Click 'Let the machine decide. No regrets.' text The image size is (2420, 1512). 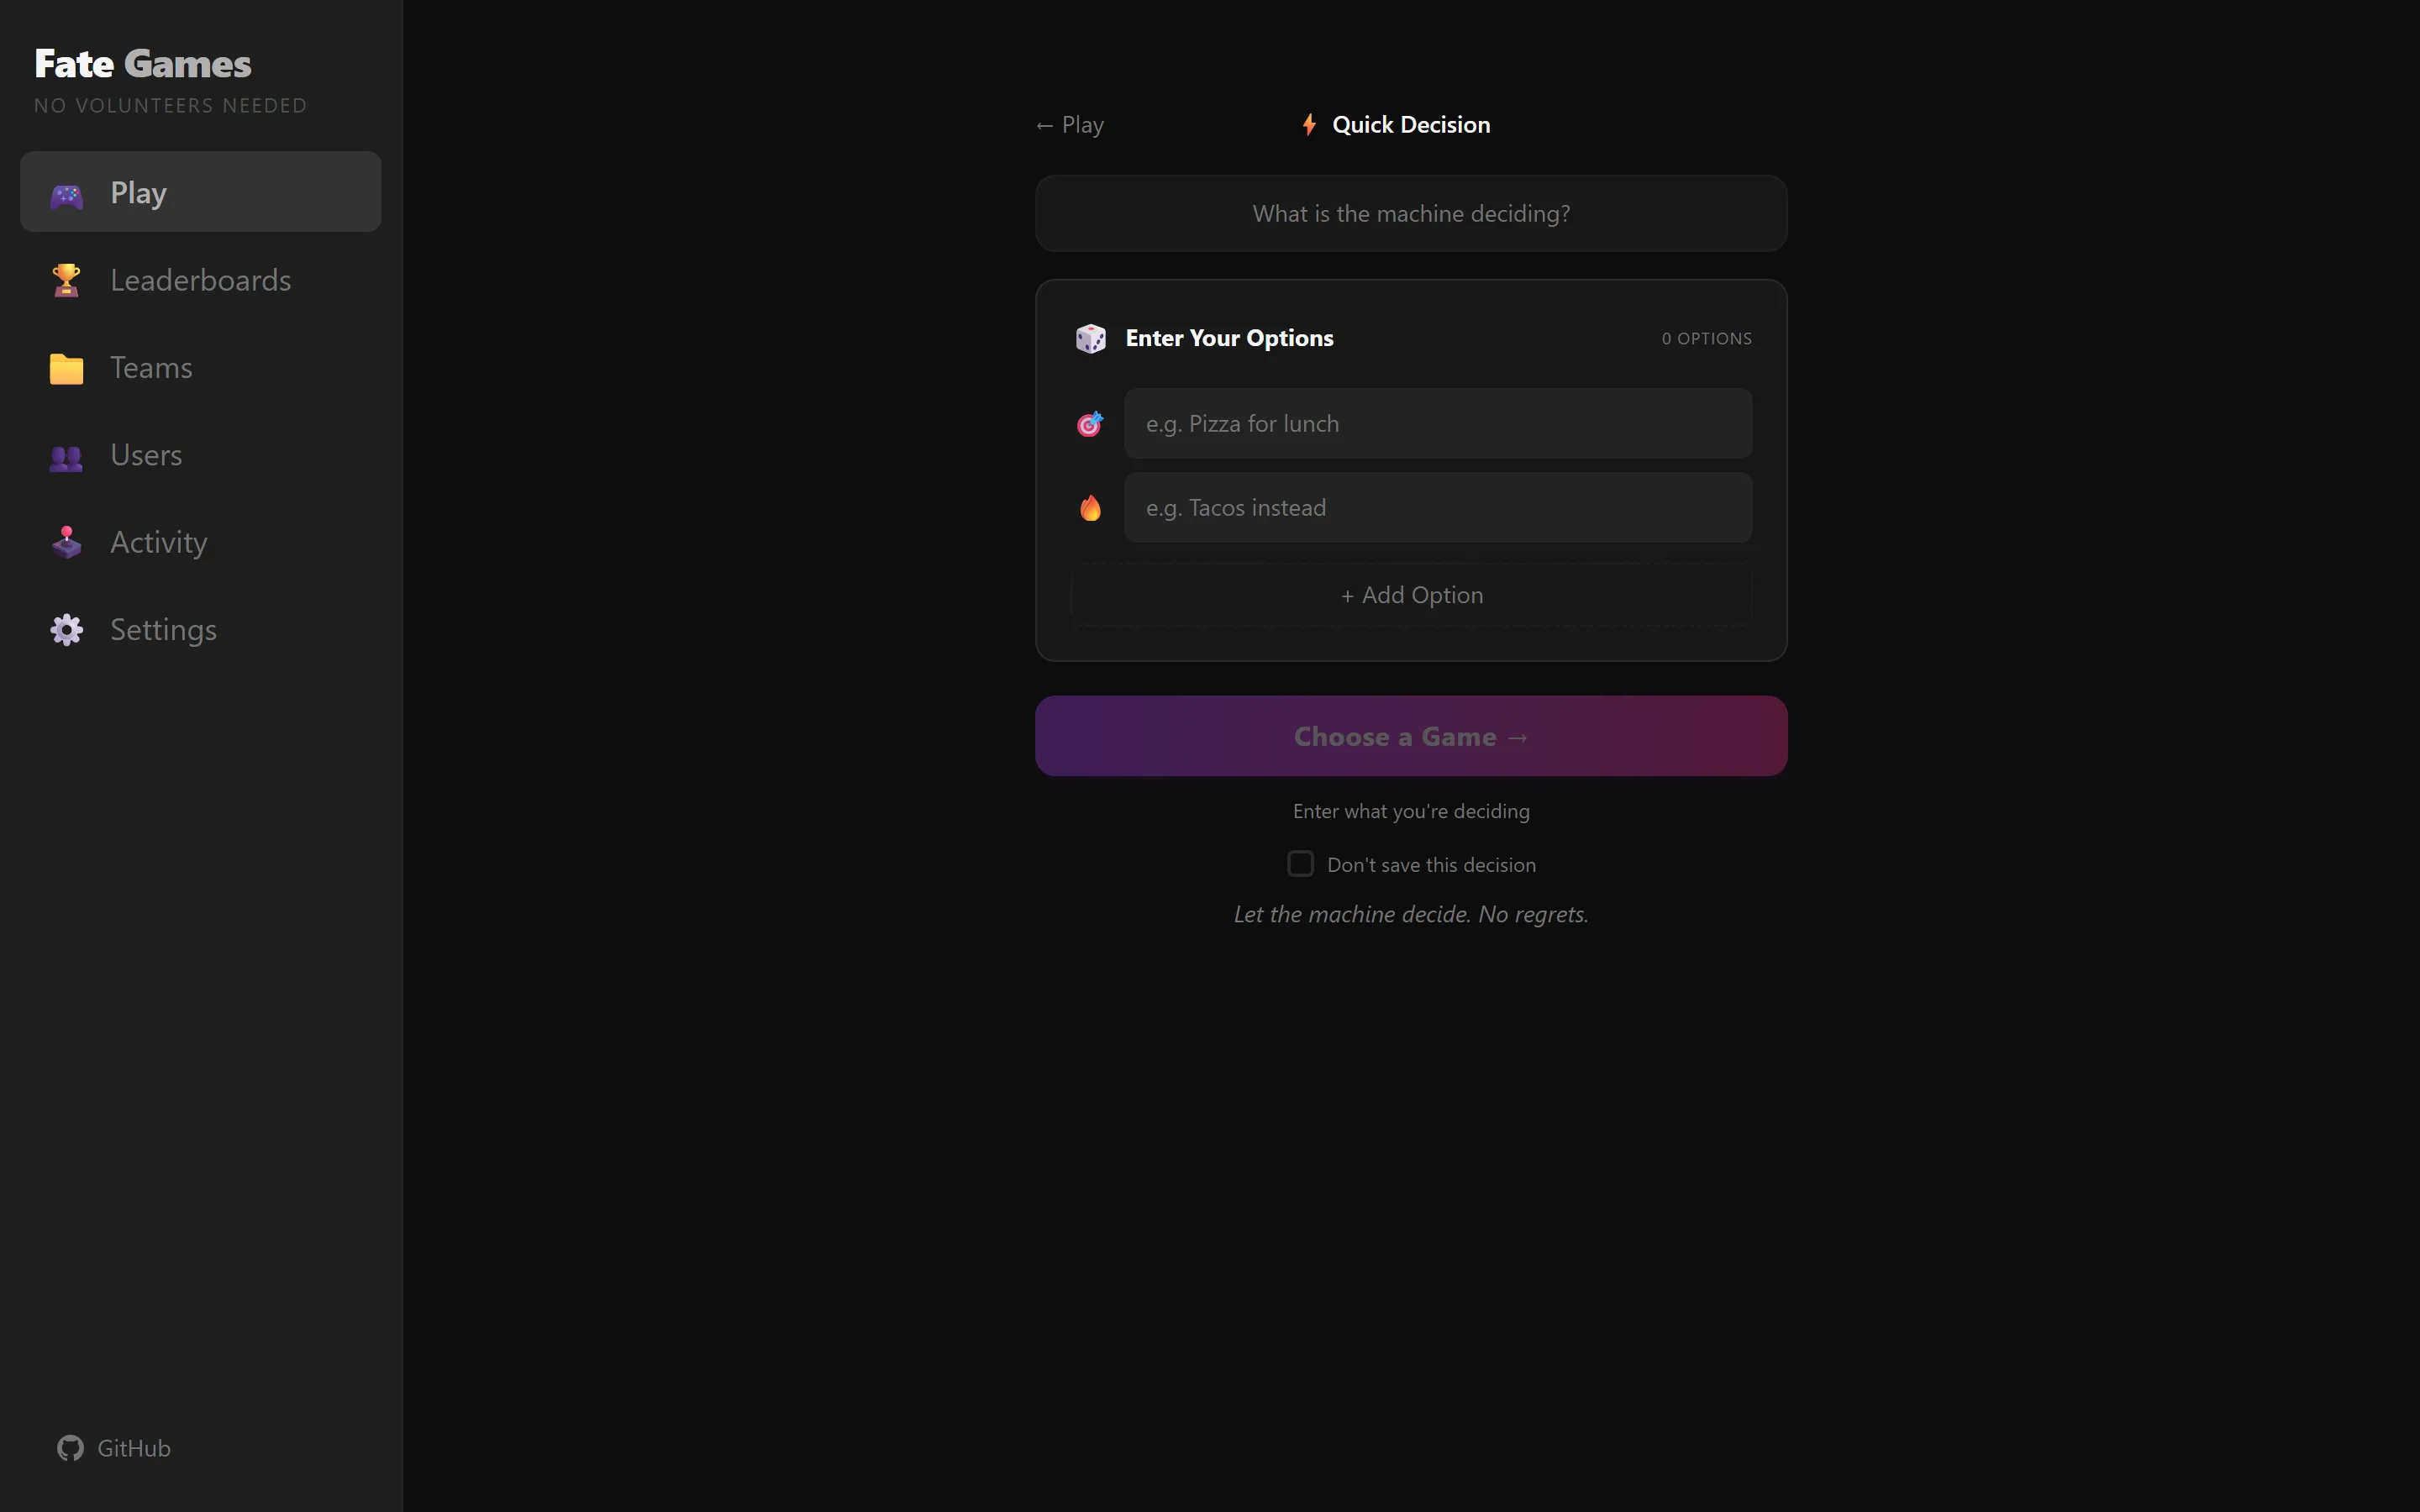[x=1411, y=914]
